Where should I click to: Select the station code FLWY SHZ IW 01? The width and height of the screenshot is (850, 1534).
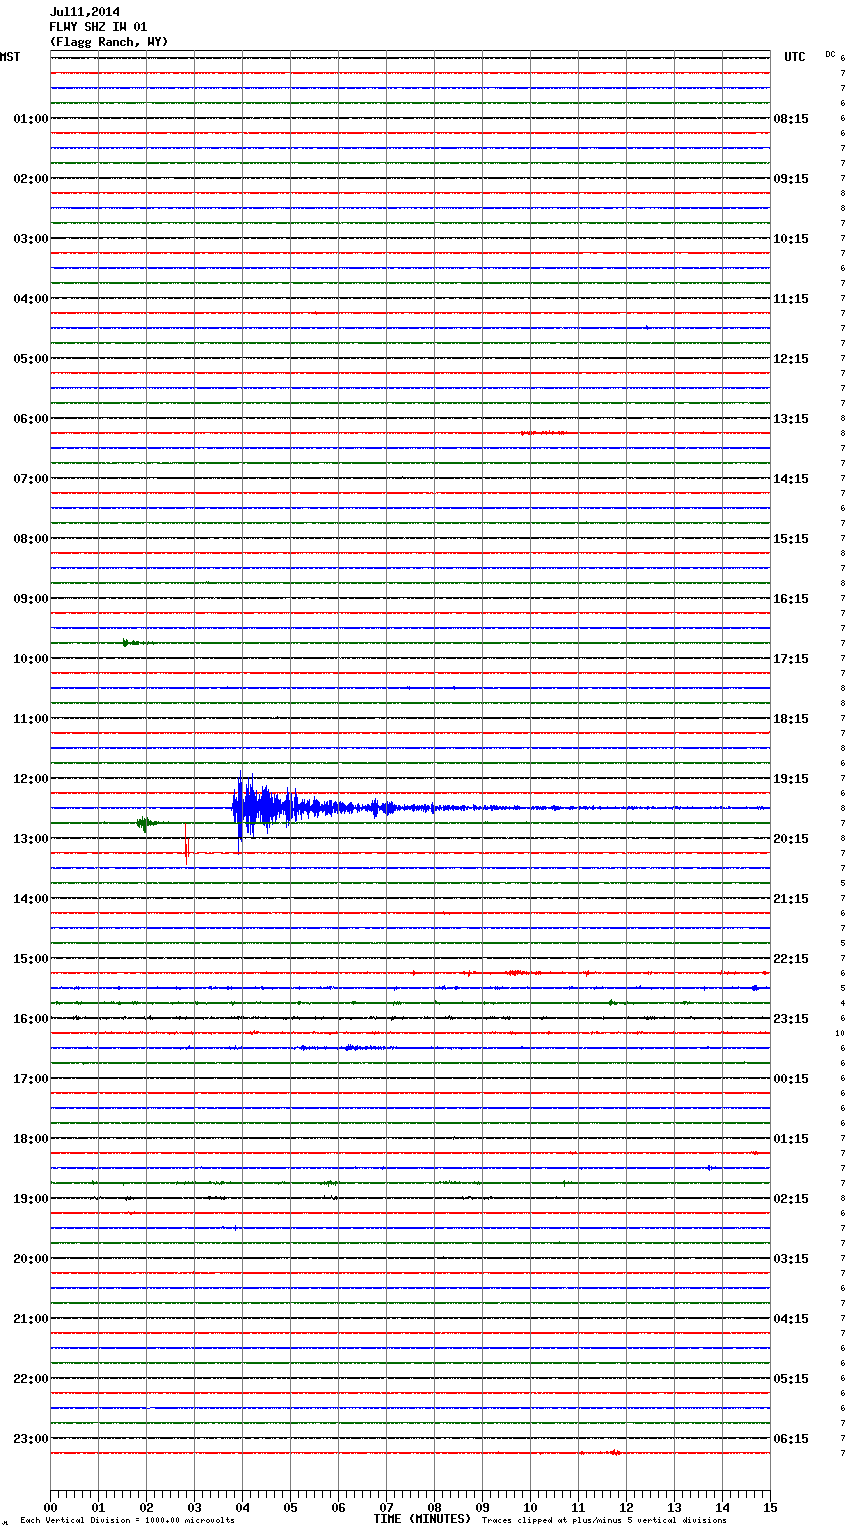98,27
